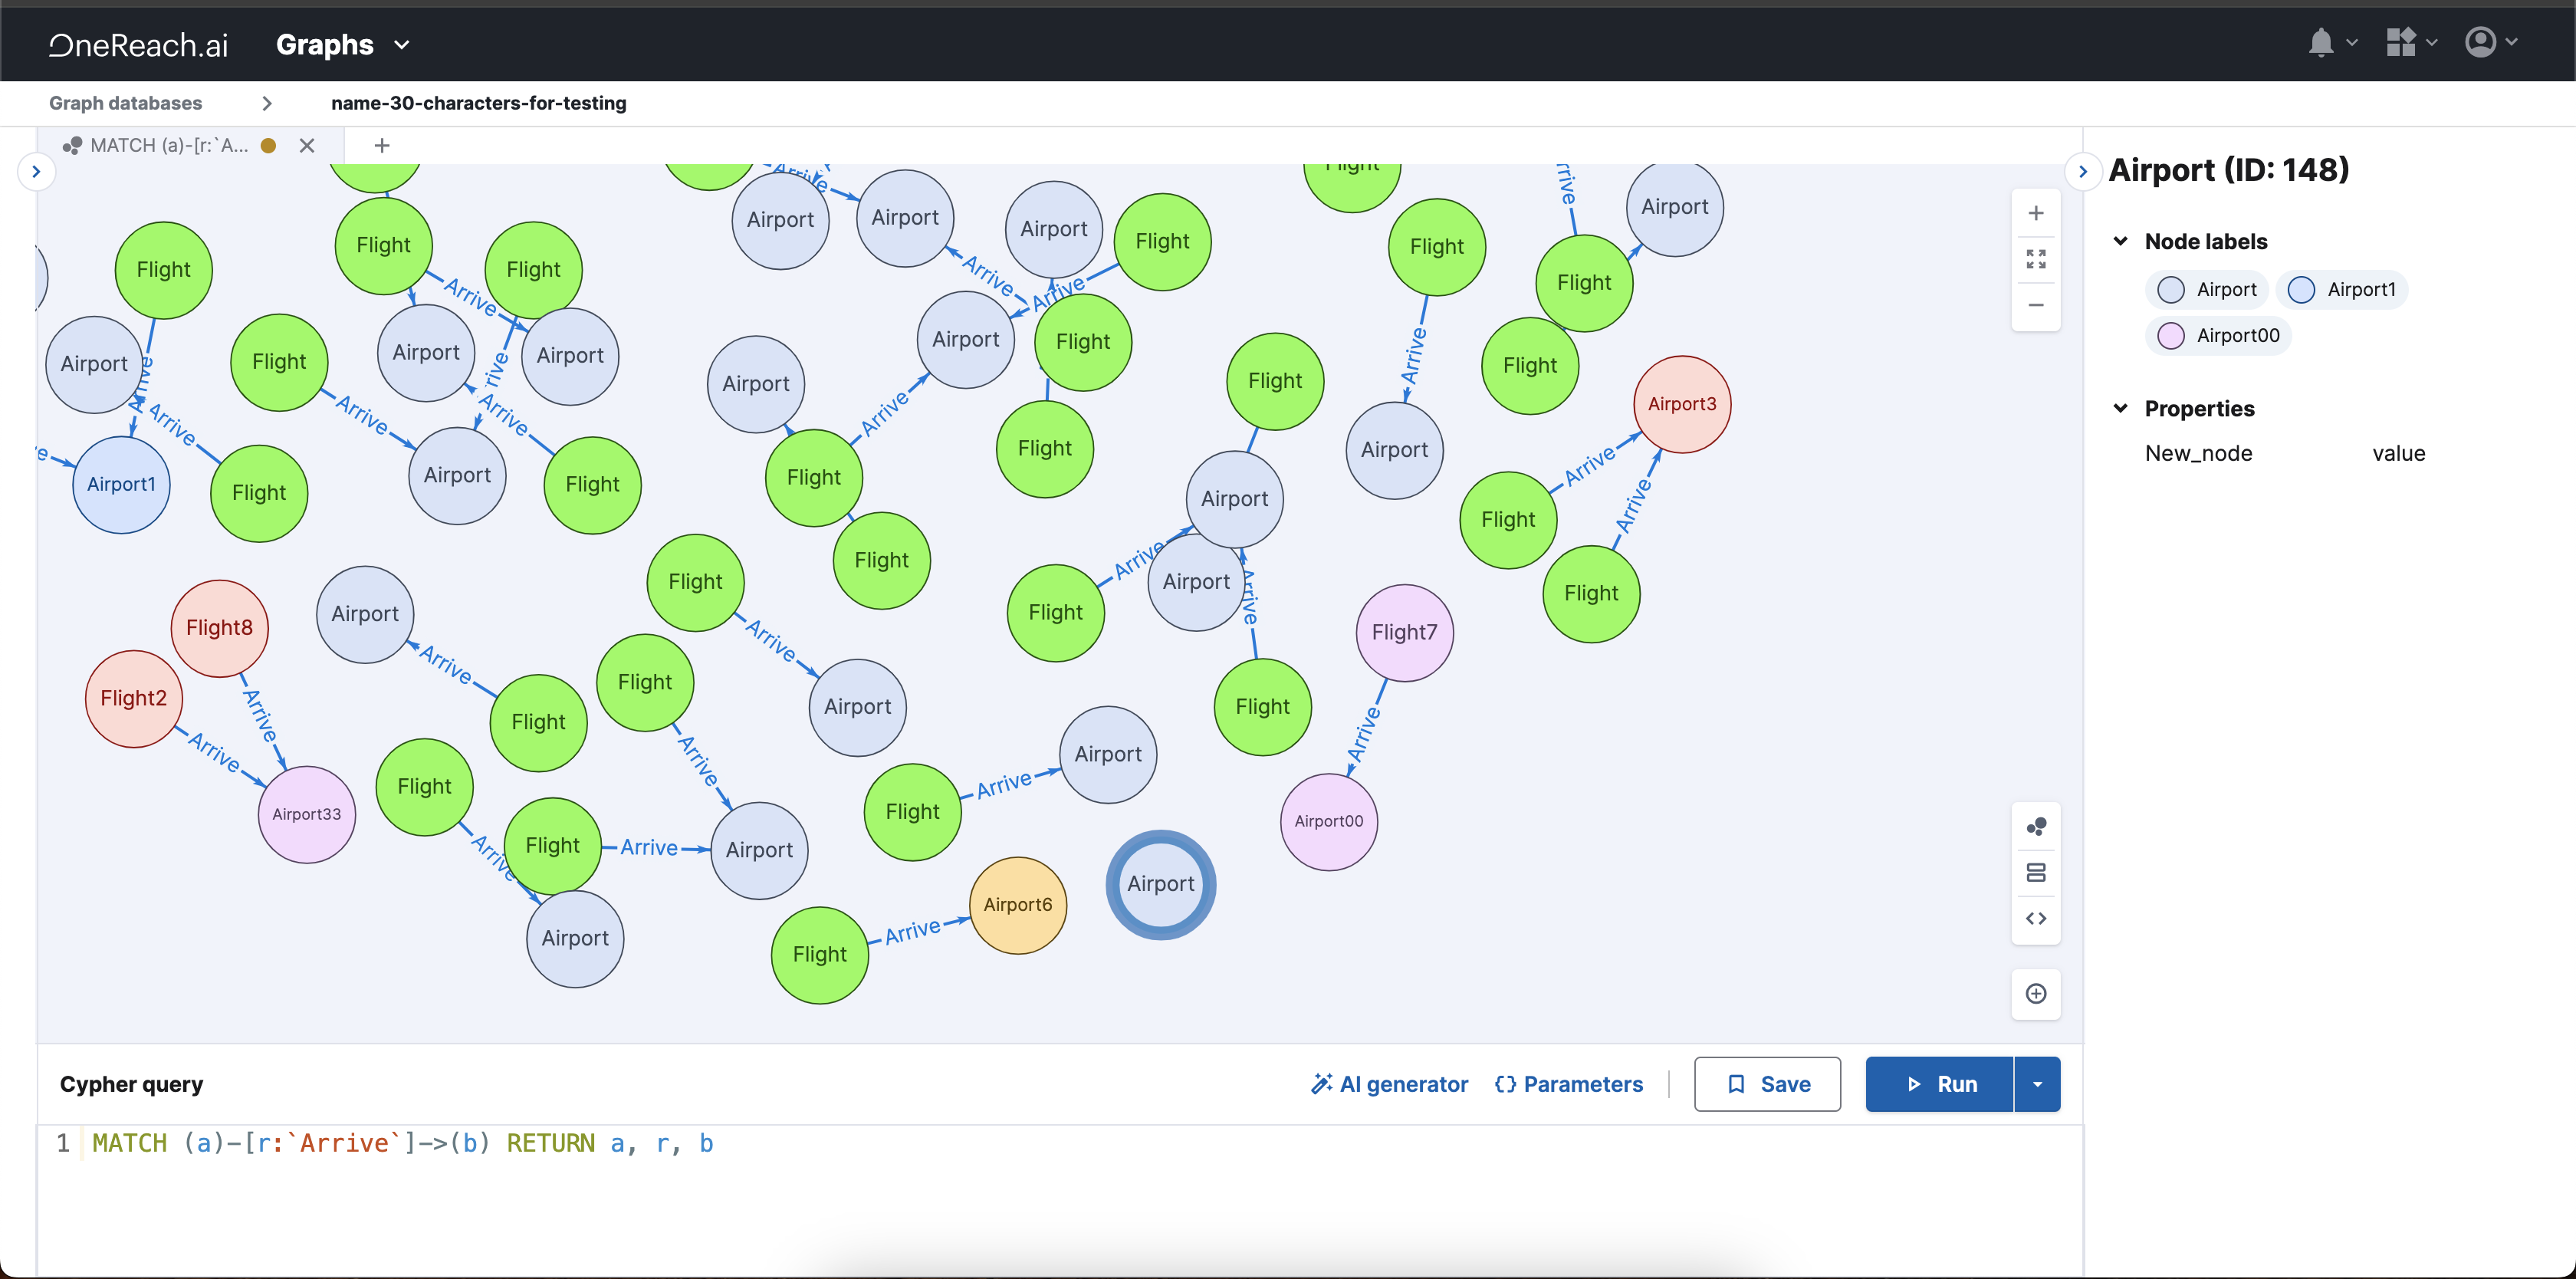Go to Graph databases breadcrumb
The image size is (2576, 1279).
(125, 103)
